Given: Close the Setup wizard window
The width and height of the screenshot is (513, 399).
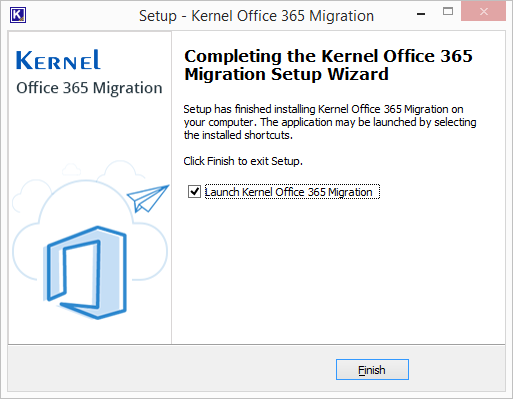Looking at the screenshot, I should (483, 12).
